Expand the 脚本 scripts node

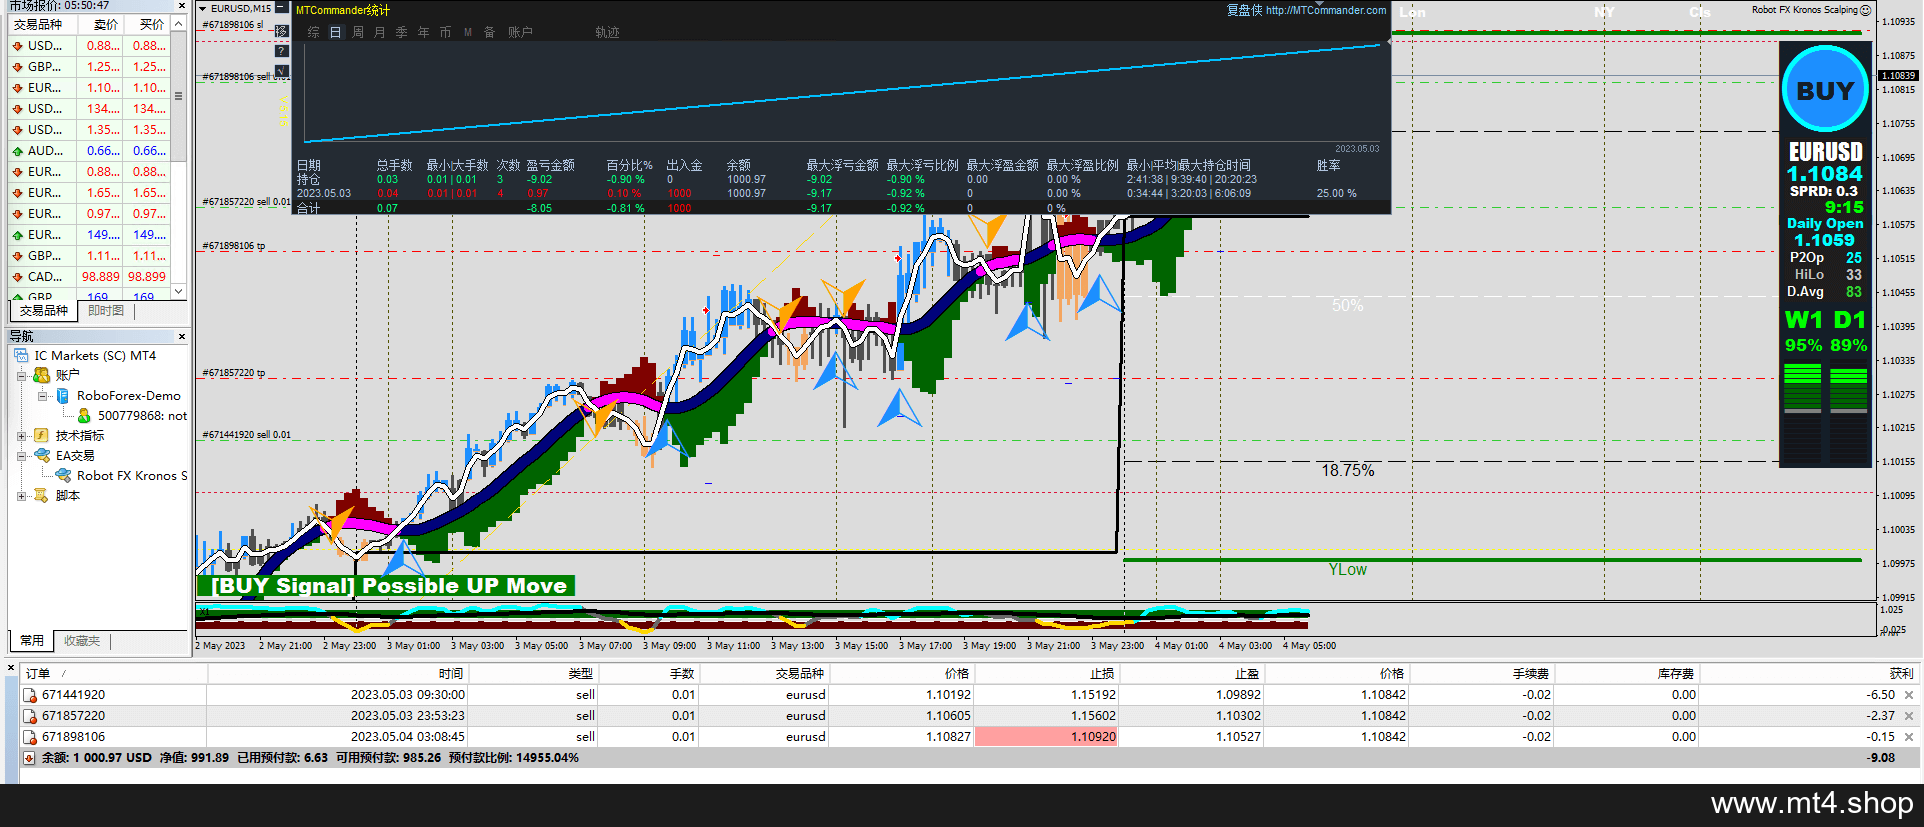21,496
